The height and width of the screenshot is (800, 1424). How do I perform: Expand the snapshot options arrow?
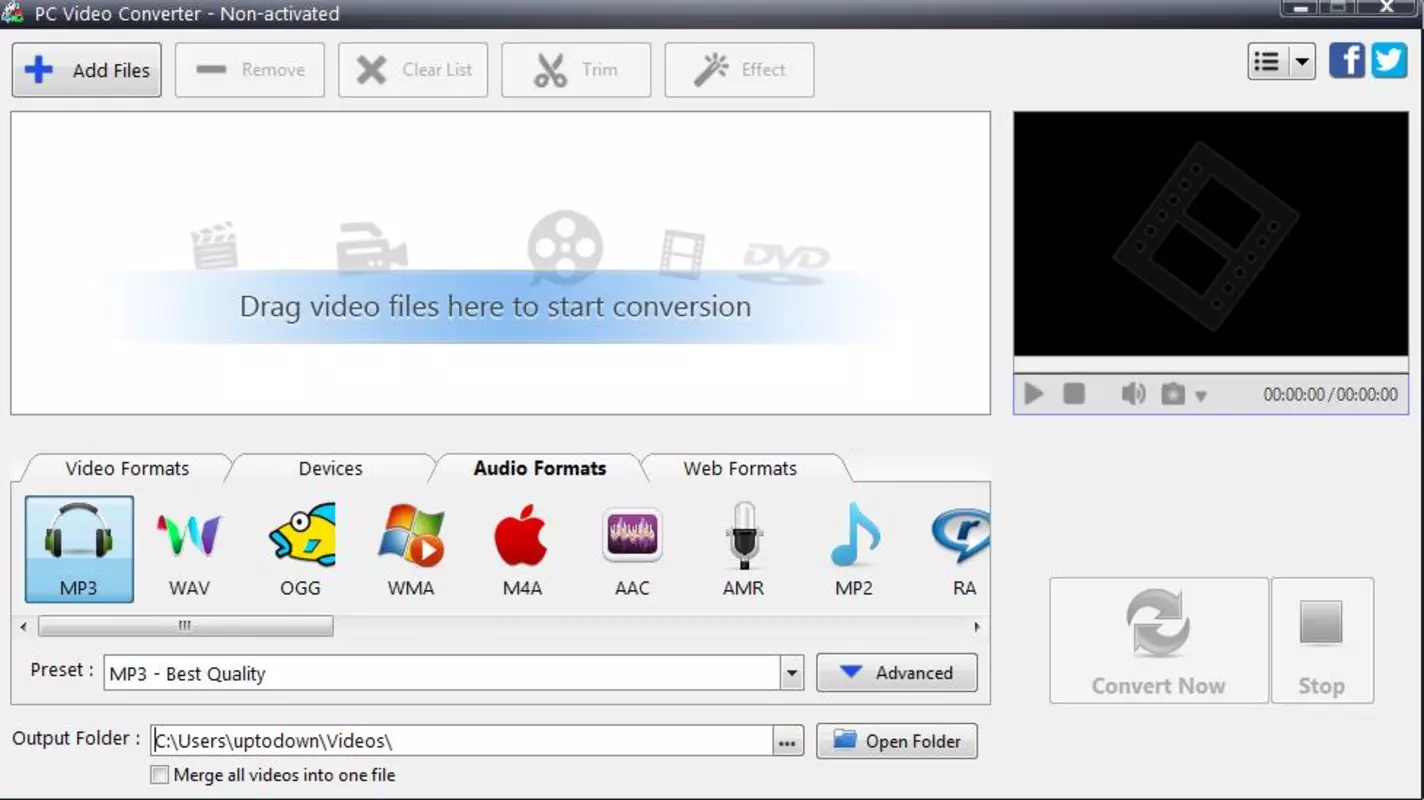pyautogui.click(x=1201, y=396)
